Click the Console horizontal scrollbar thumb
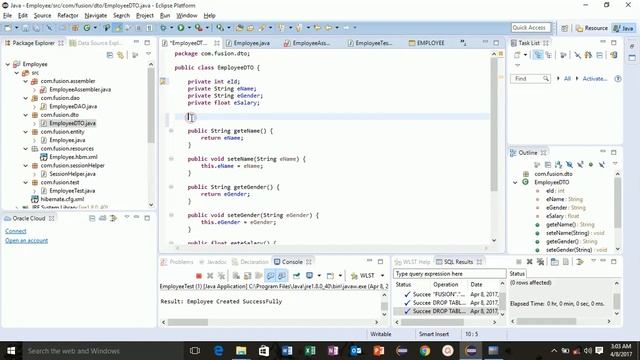Screen dimensions: 640x360 (188, 322)
